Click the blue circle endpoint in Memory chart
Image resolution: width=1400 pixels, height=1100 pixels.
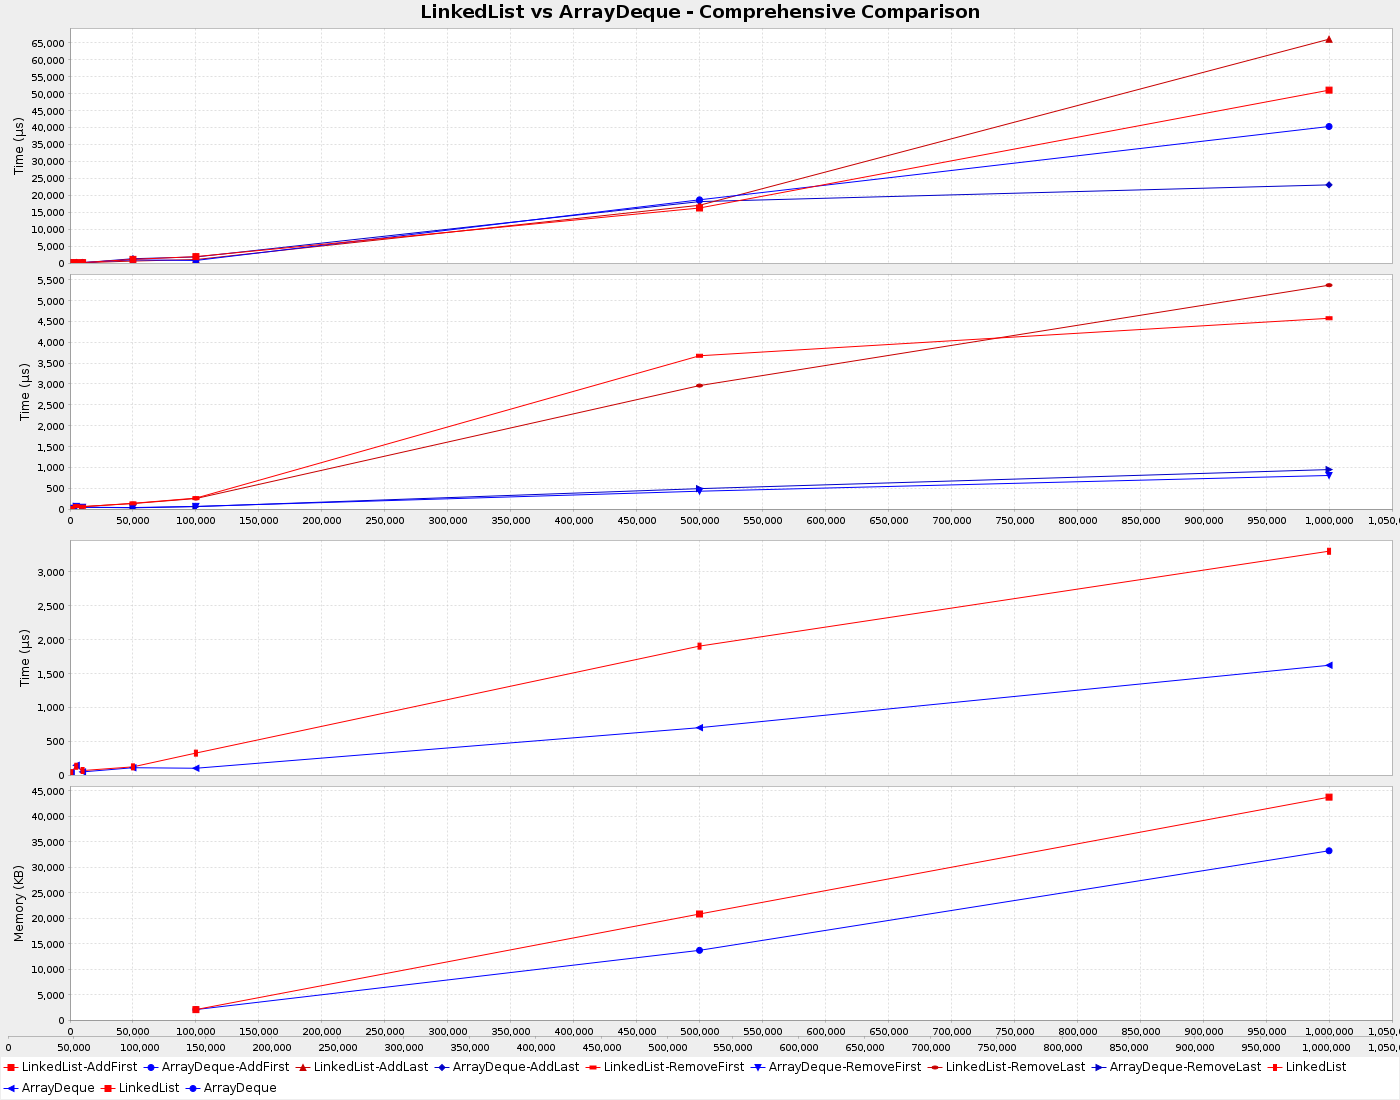pos(1328,851)
